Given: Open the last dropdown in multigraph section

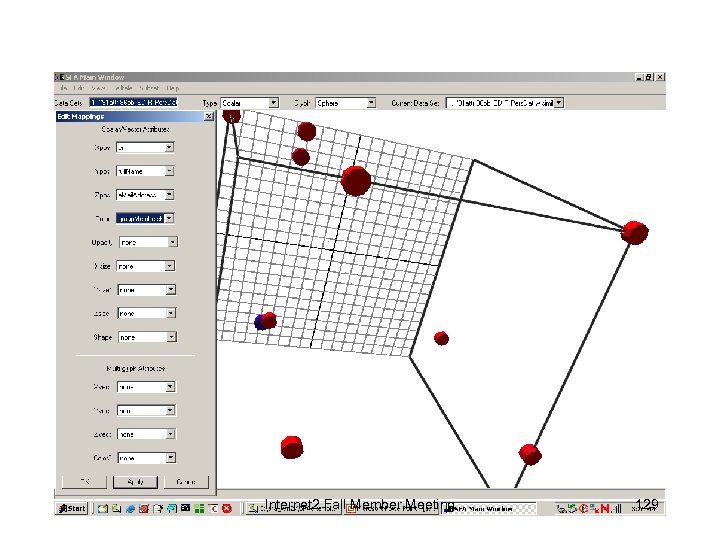Looking at the screenshot, I should tap(146, 458).
